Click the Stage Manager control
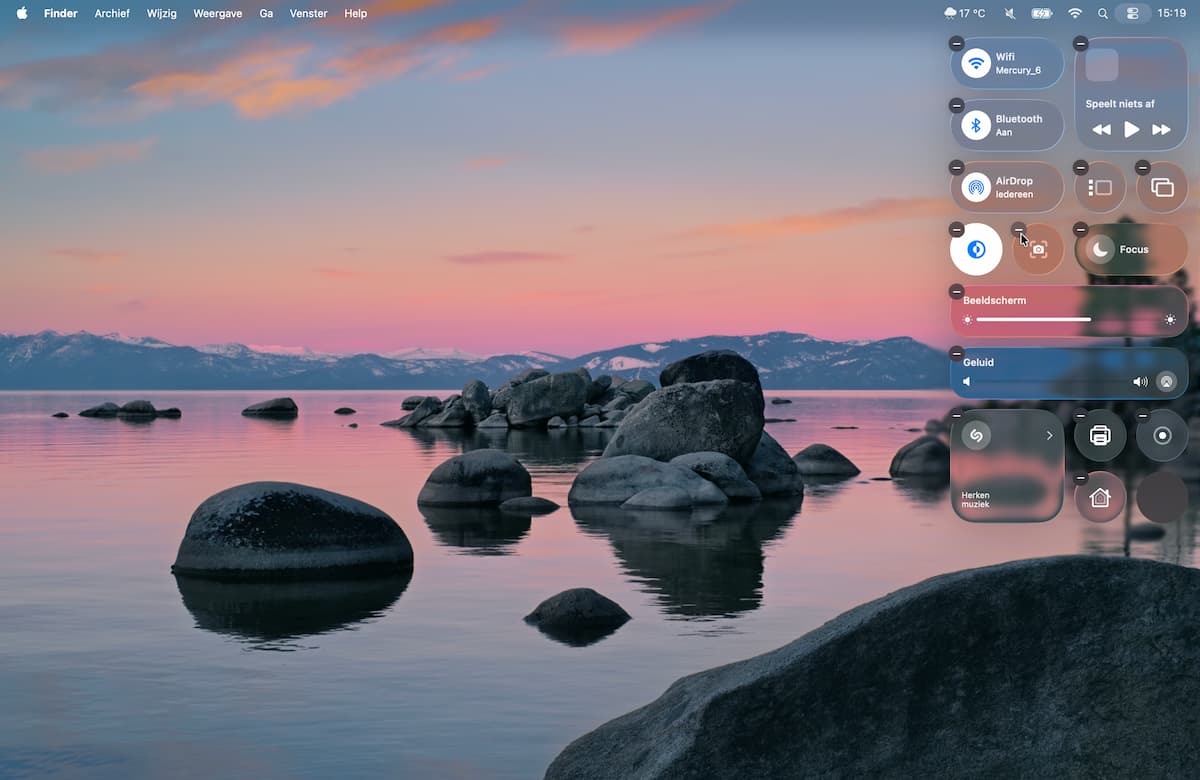 [1100, 188]
